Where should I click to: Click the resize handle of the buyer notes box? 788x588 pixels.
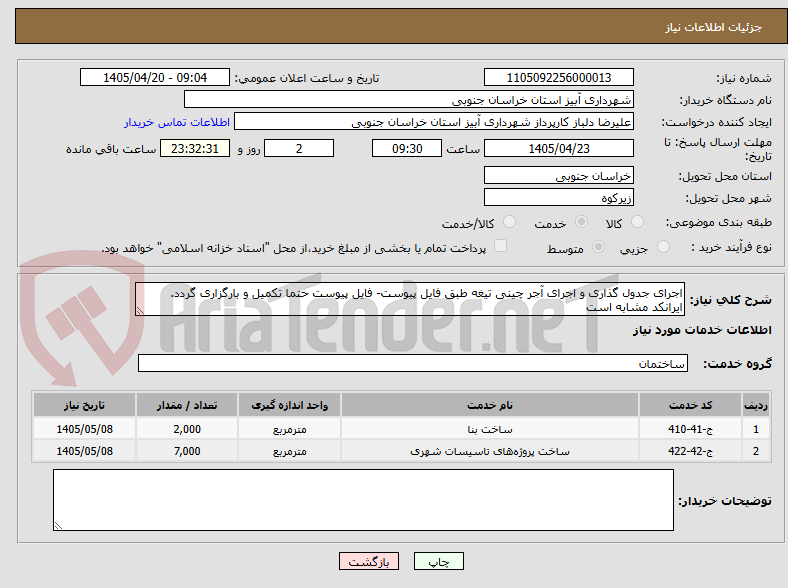click(58, 525)
